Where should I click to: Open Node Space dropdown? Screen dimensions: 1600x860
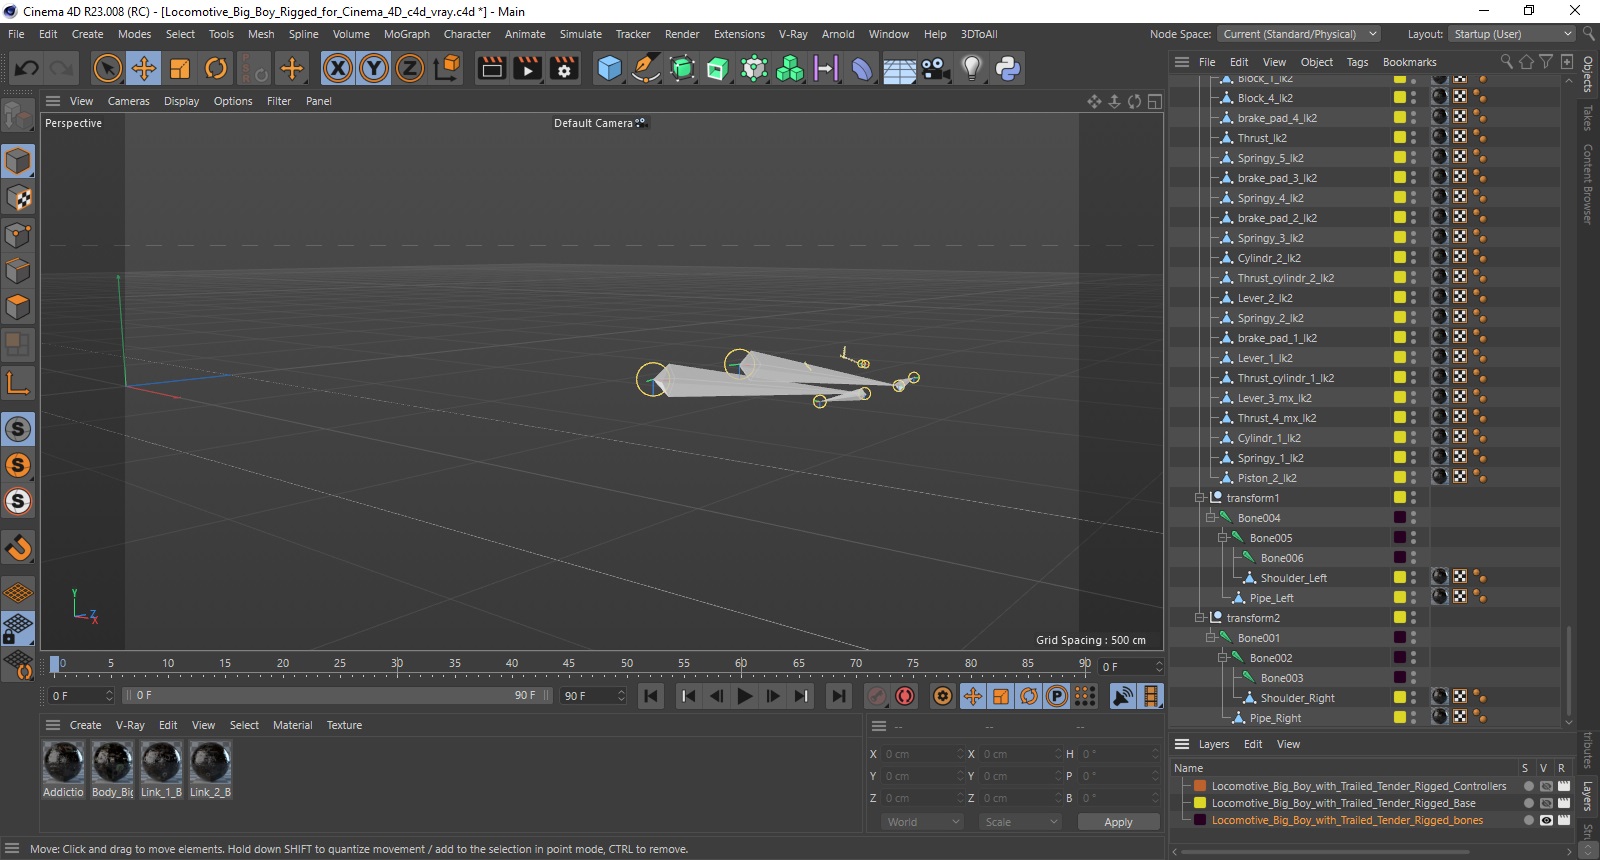pyautogui.click(x=1300, y=34)
